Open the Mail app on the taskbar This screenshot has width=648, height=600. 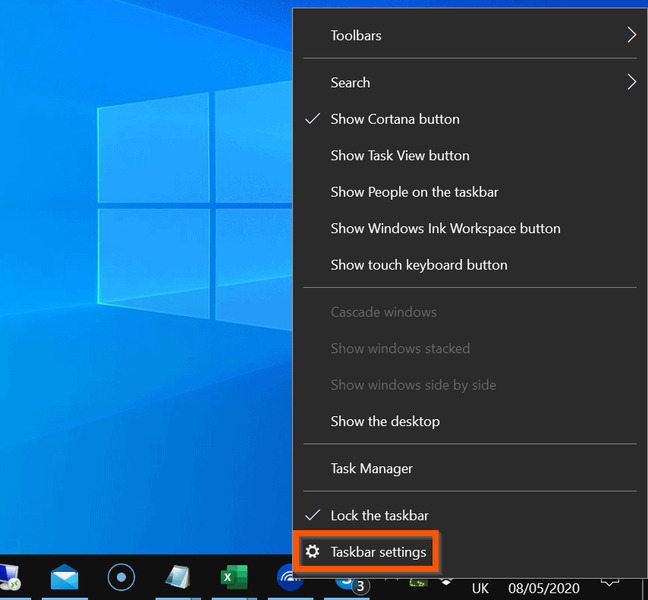coord(64,577)
